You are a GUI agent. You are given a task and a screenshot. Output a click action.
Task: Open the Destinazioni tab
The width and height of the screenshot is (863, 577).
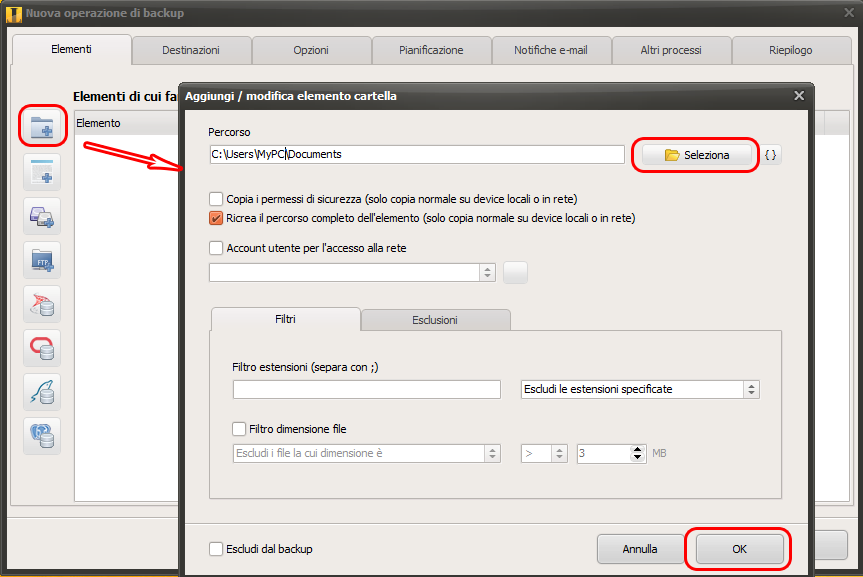pyautogui.click(x=191, y=50)
